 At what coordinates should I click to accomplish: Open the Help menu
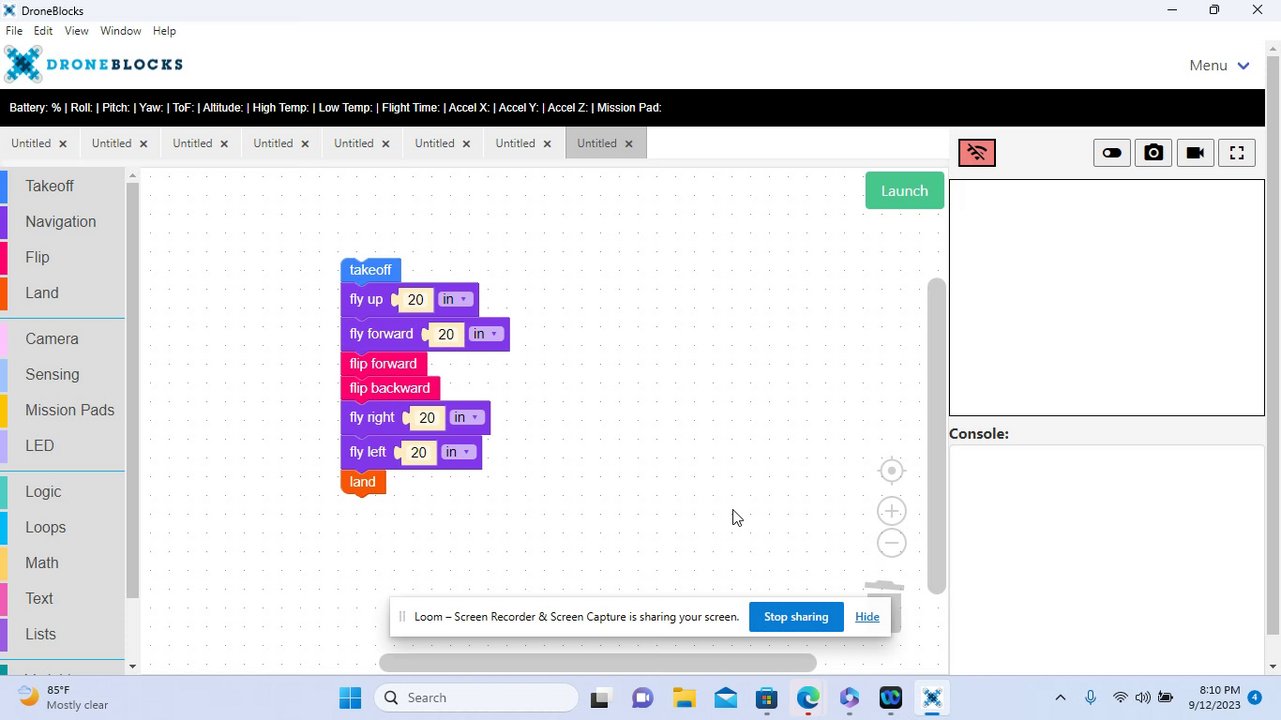point(164,31)
